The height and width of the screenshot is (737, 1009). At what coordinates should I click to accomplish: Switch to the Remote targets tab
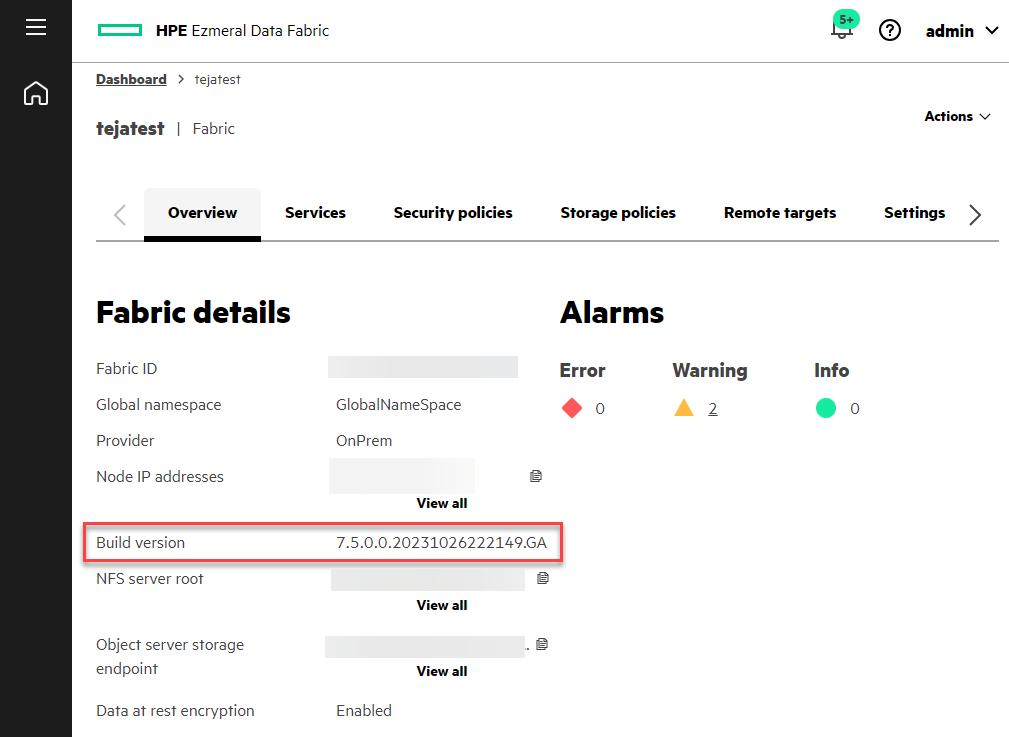tap(780, 213)
